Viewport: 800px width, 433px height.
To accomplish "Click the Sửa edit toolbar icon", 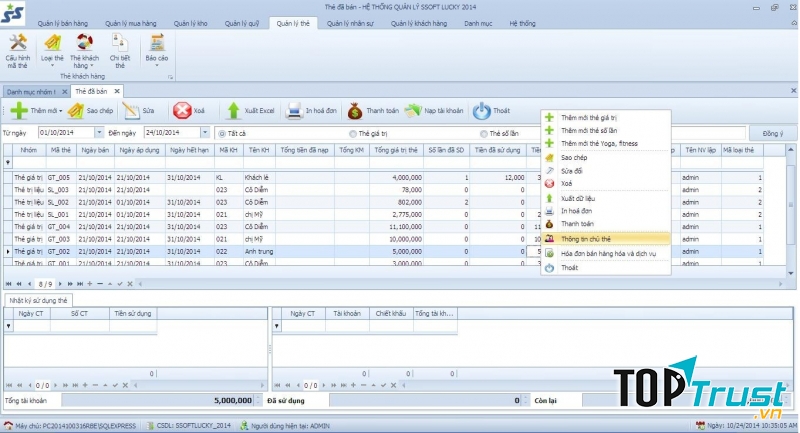I will coord(131,111).
